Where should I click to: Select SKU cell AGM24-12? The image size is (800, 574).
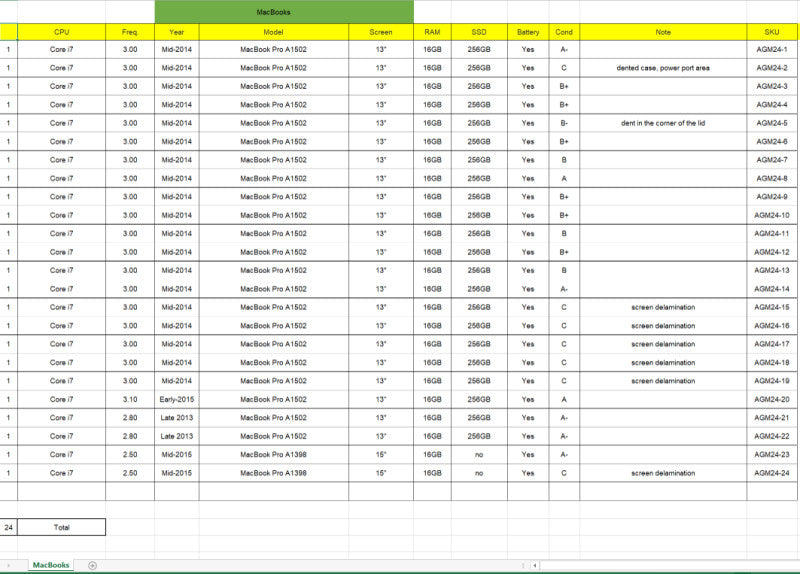point(772,252)
